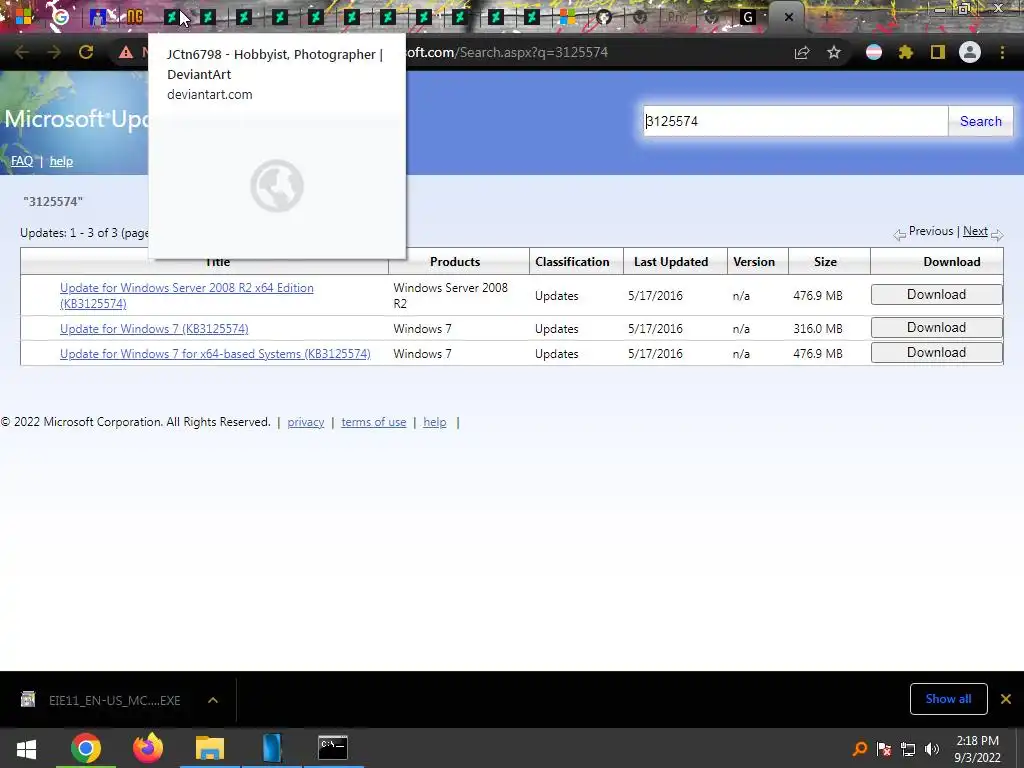Download the 316.0 MB Windows 7 update

(936, 327)
